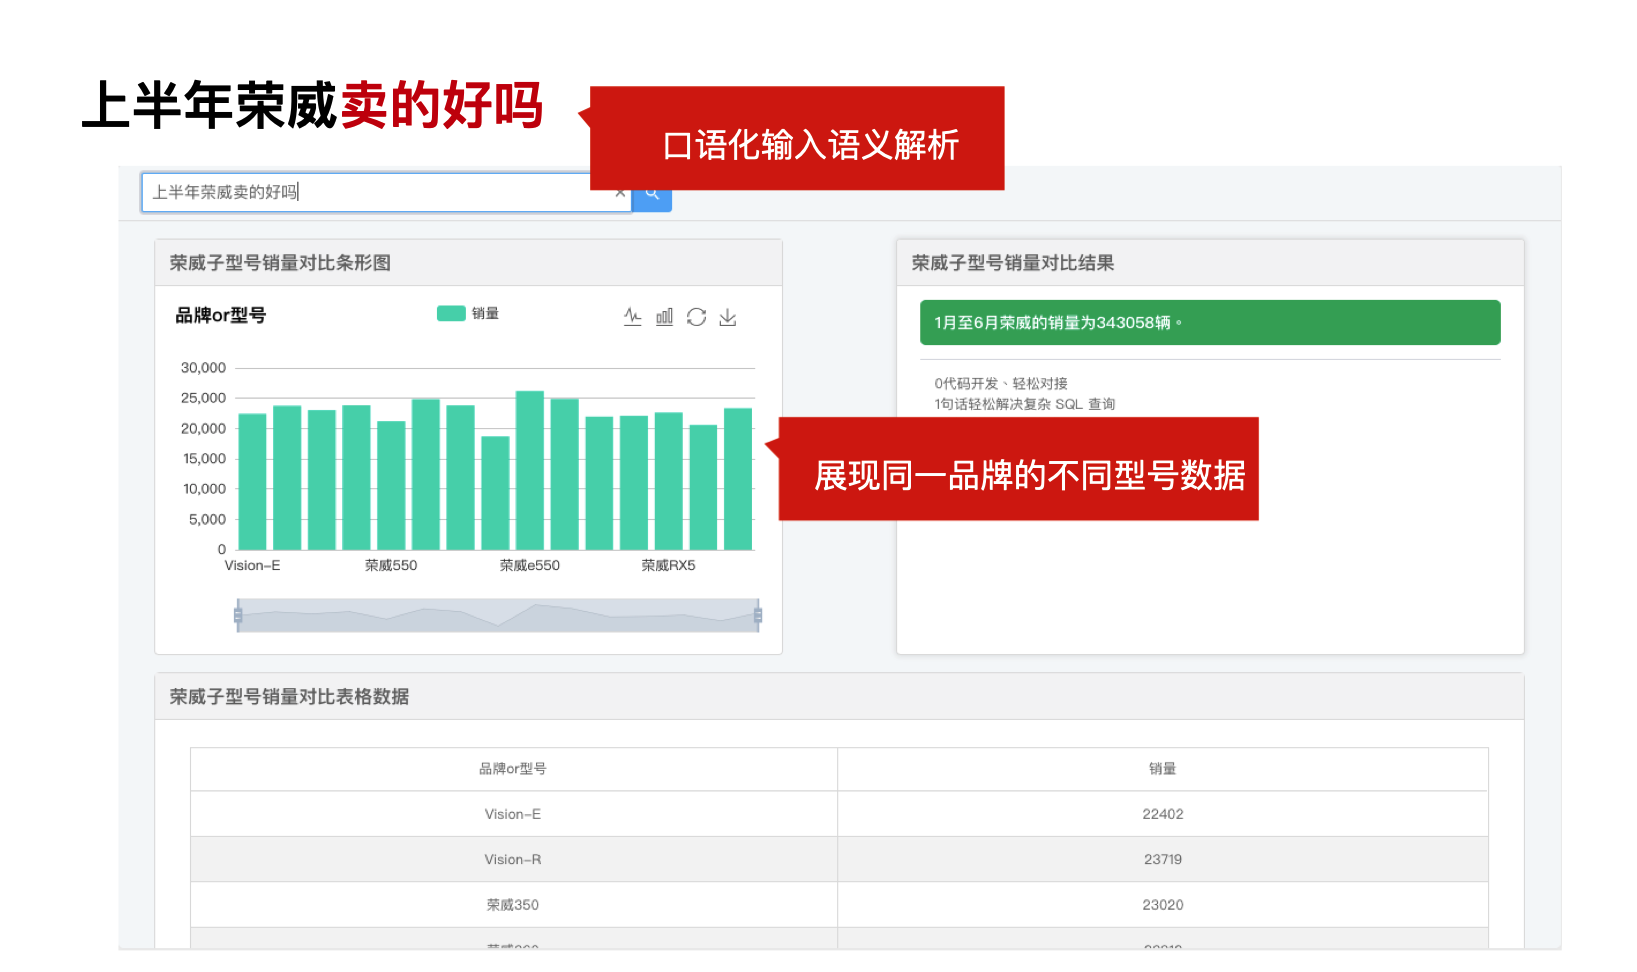This screenshot has height=972, width=1637.
Task: Click the chart title 品牌or型号
Action: pos(221,315)
